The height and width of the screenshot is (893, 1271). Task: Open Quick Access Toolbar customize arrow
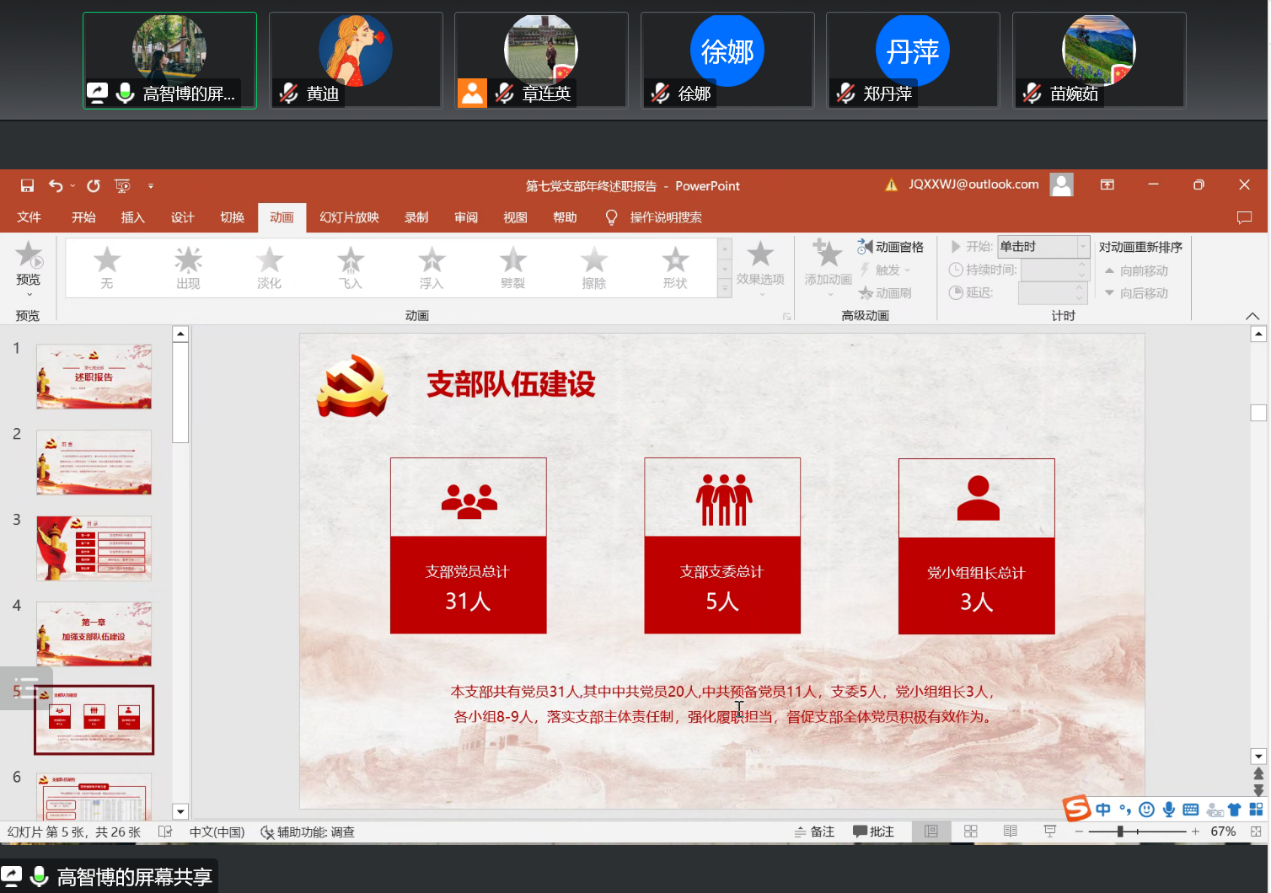(151, 185)
